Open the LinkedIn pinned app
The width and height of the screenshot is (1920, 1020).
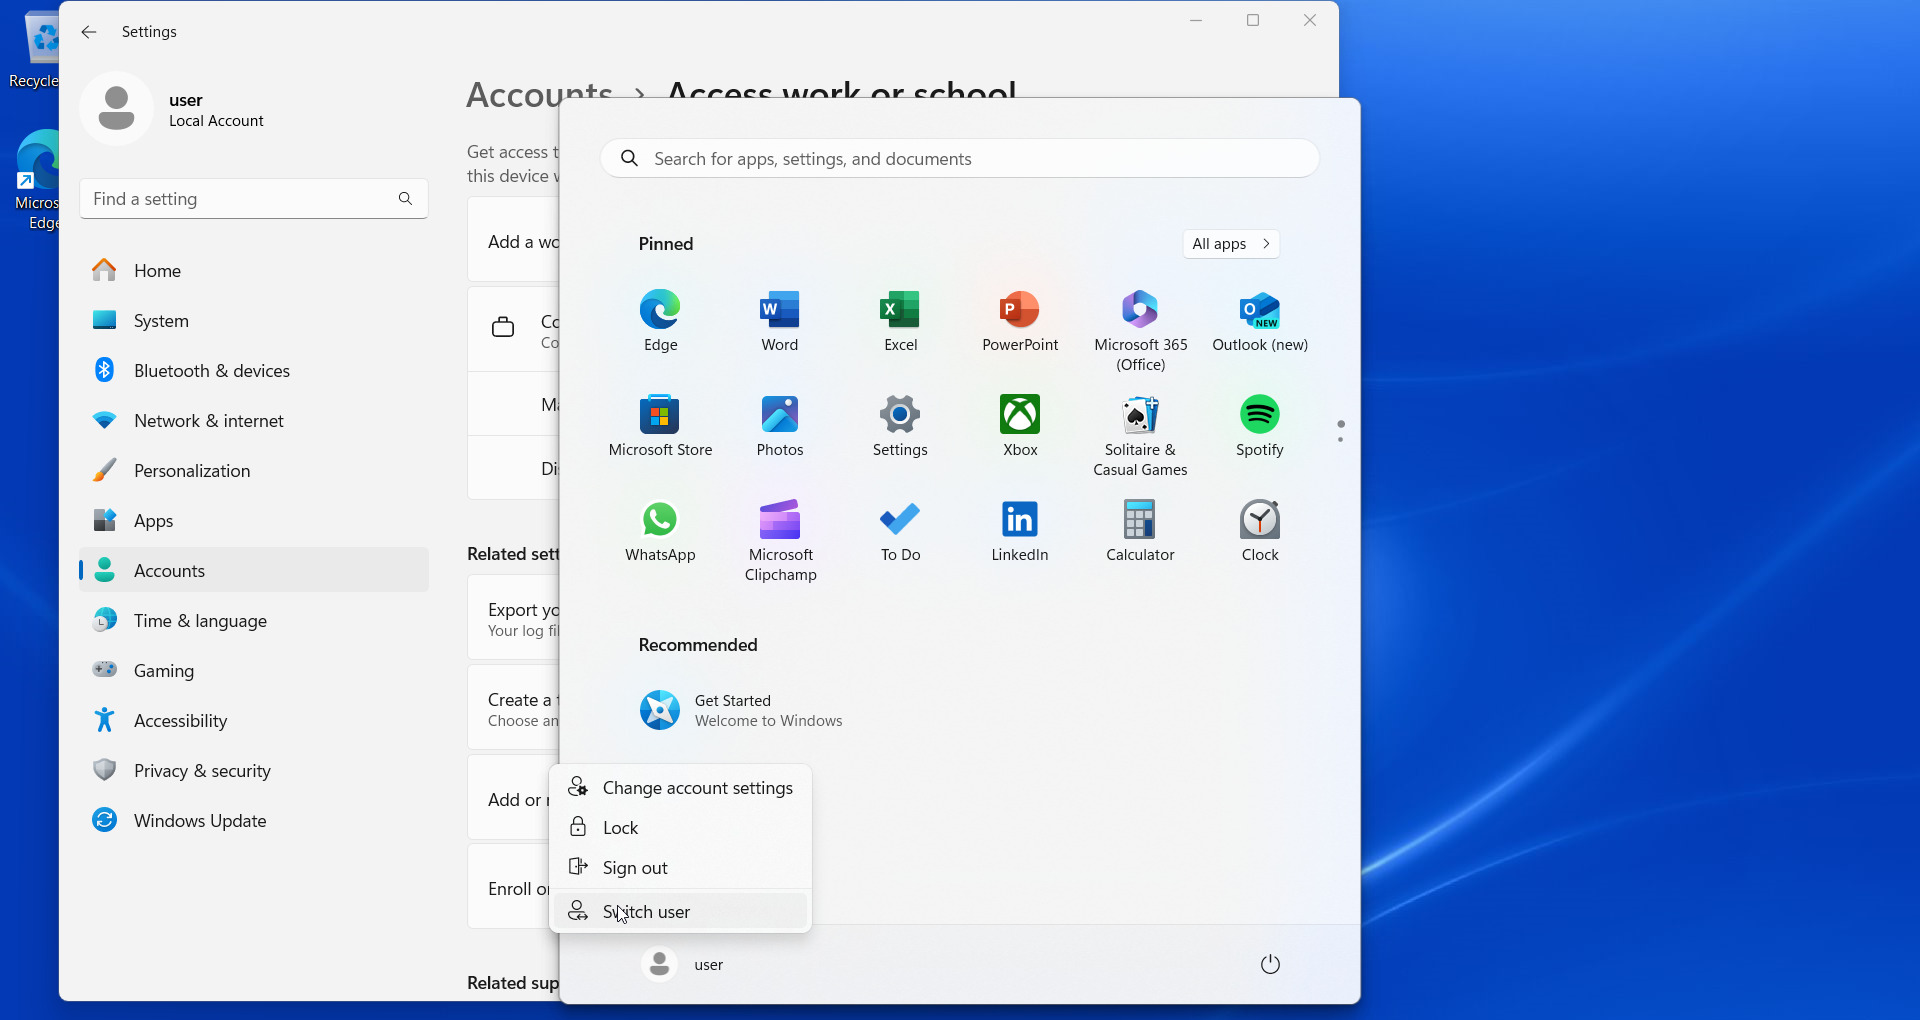pyautogui.click(x=1019, y=530)
